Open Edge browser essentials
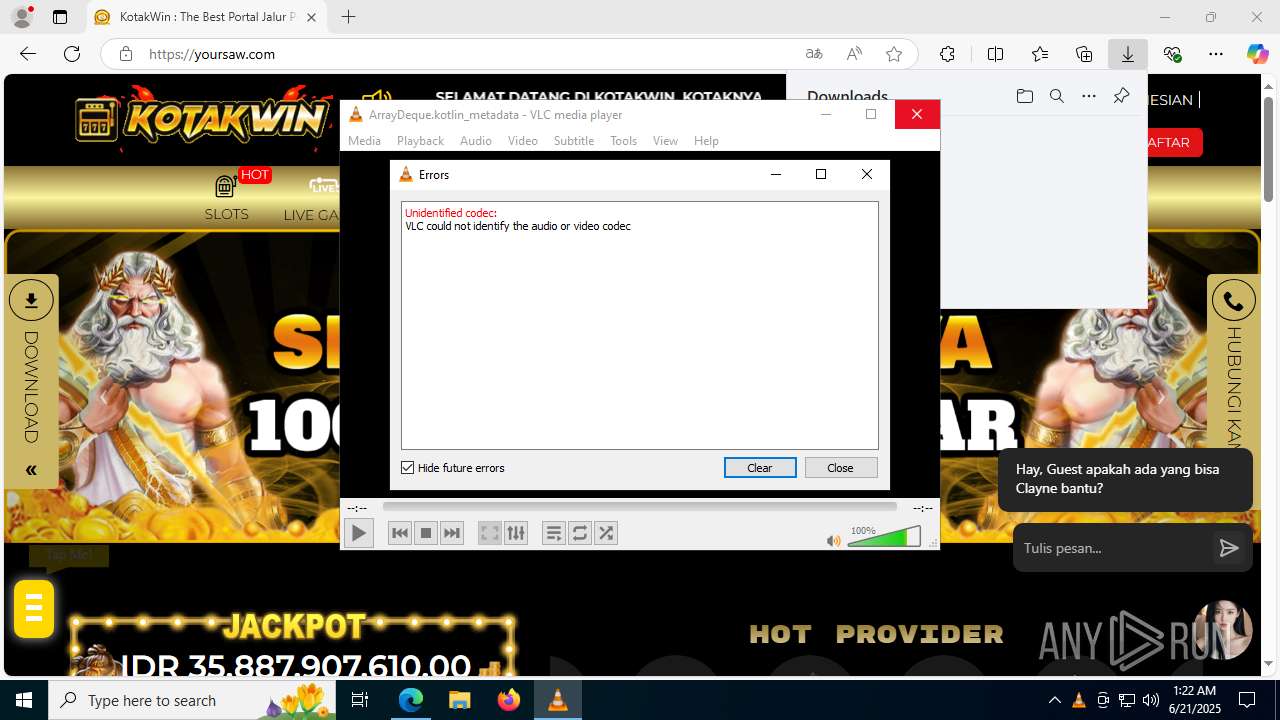Viewport: 1280px width, 720px height. [x=1172, y=54]
